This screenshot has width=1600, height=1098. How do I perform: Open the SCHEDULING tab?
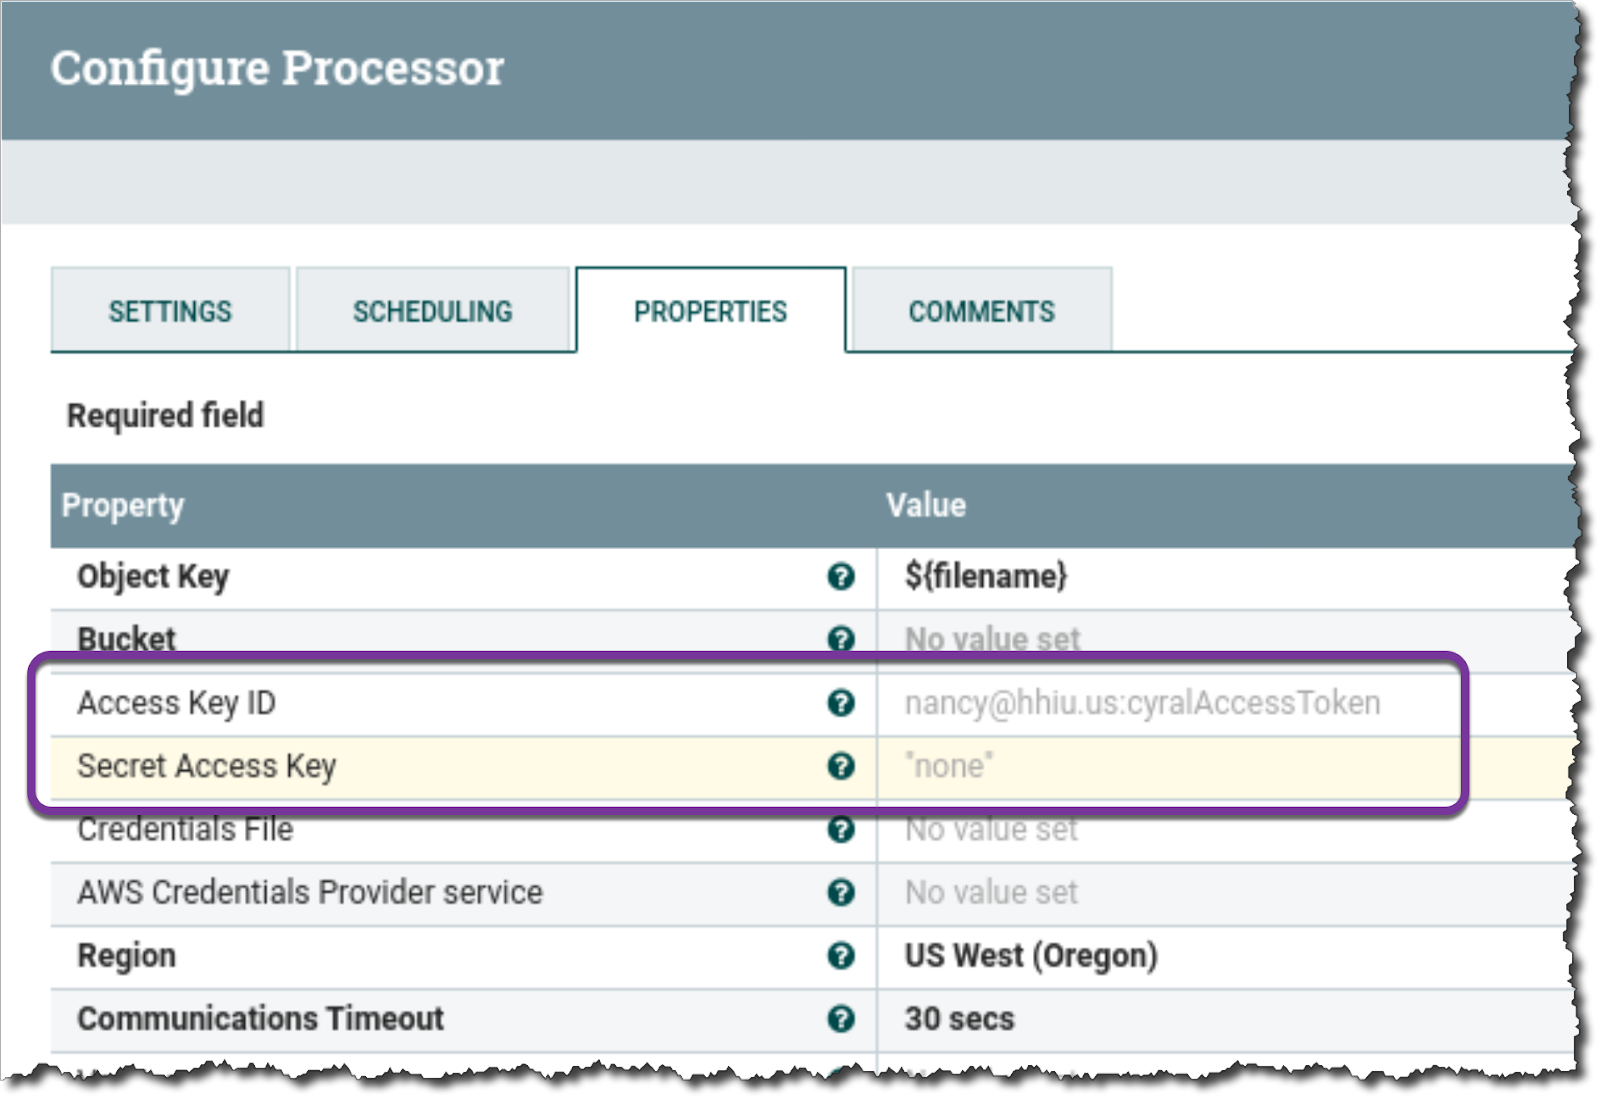[432, 310]
